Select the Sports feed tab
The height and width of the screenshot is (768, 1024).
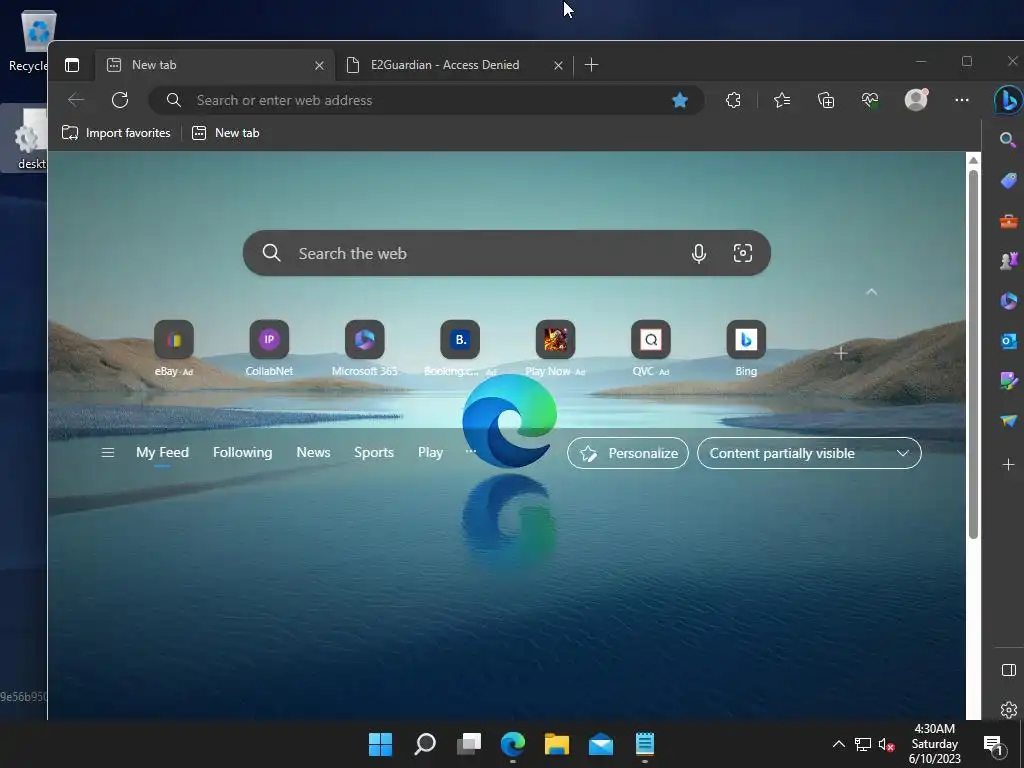point(374,453)
